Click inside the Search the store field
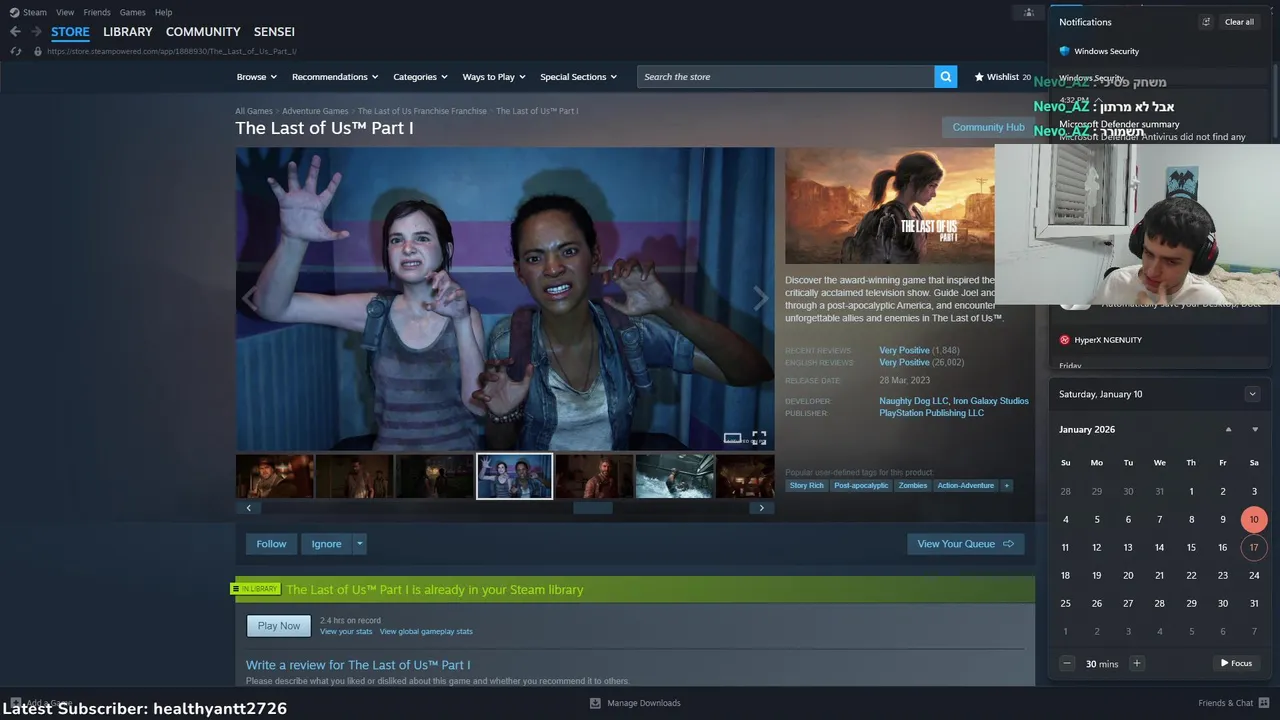Image resolution: width=1280 pixels, height=720 pixels. point(786,77)
